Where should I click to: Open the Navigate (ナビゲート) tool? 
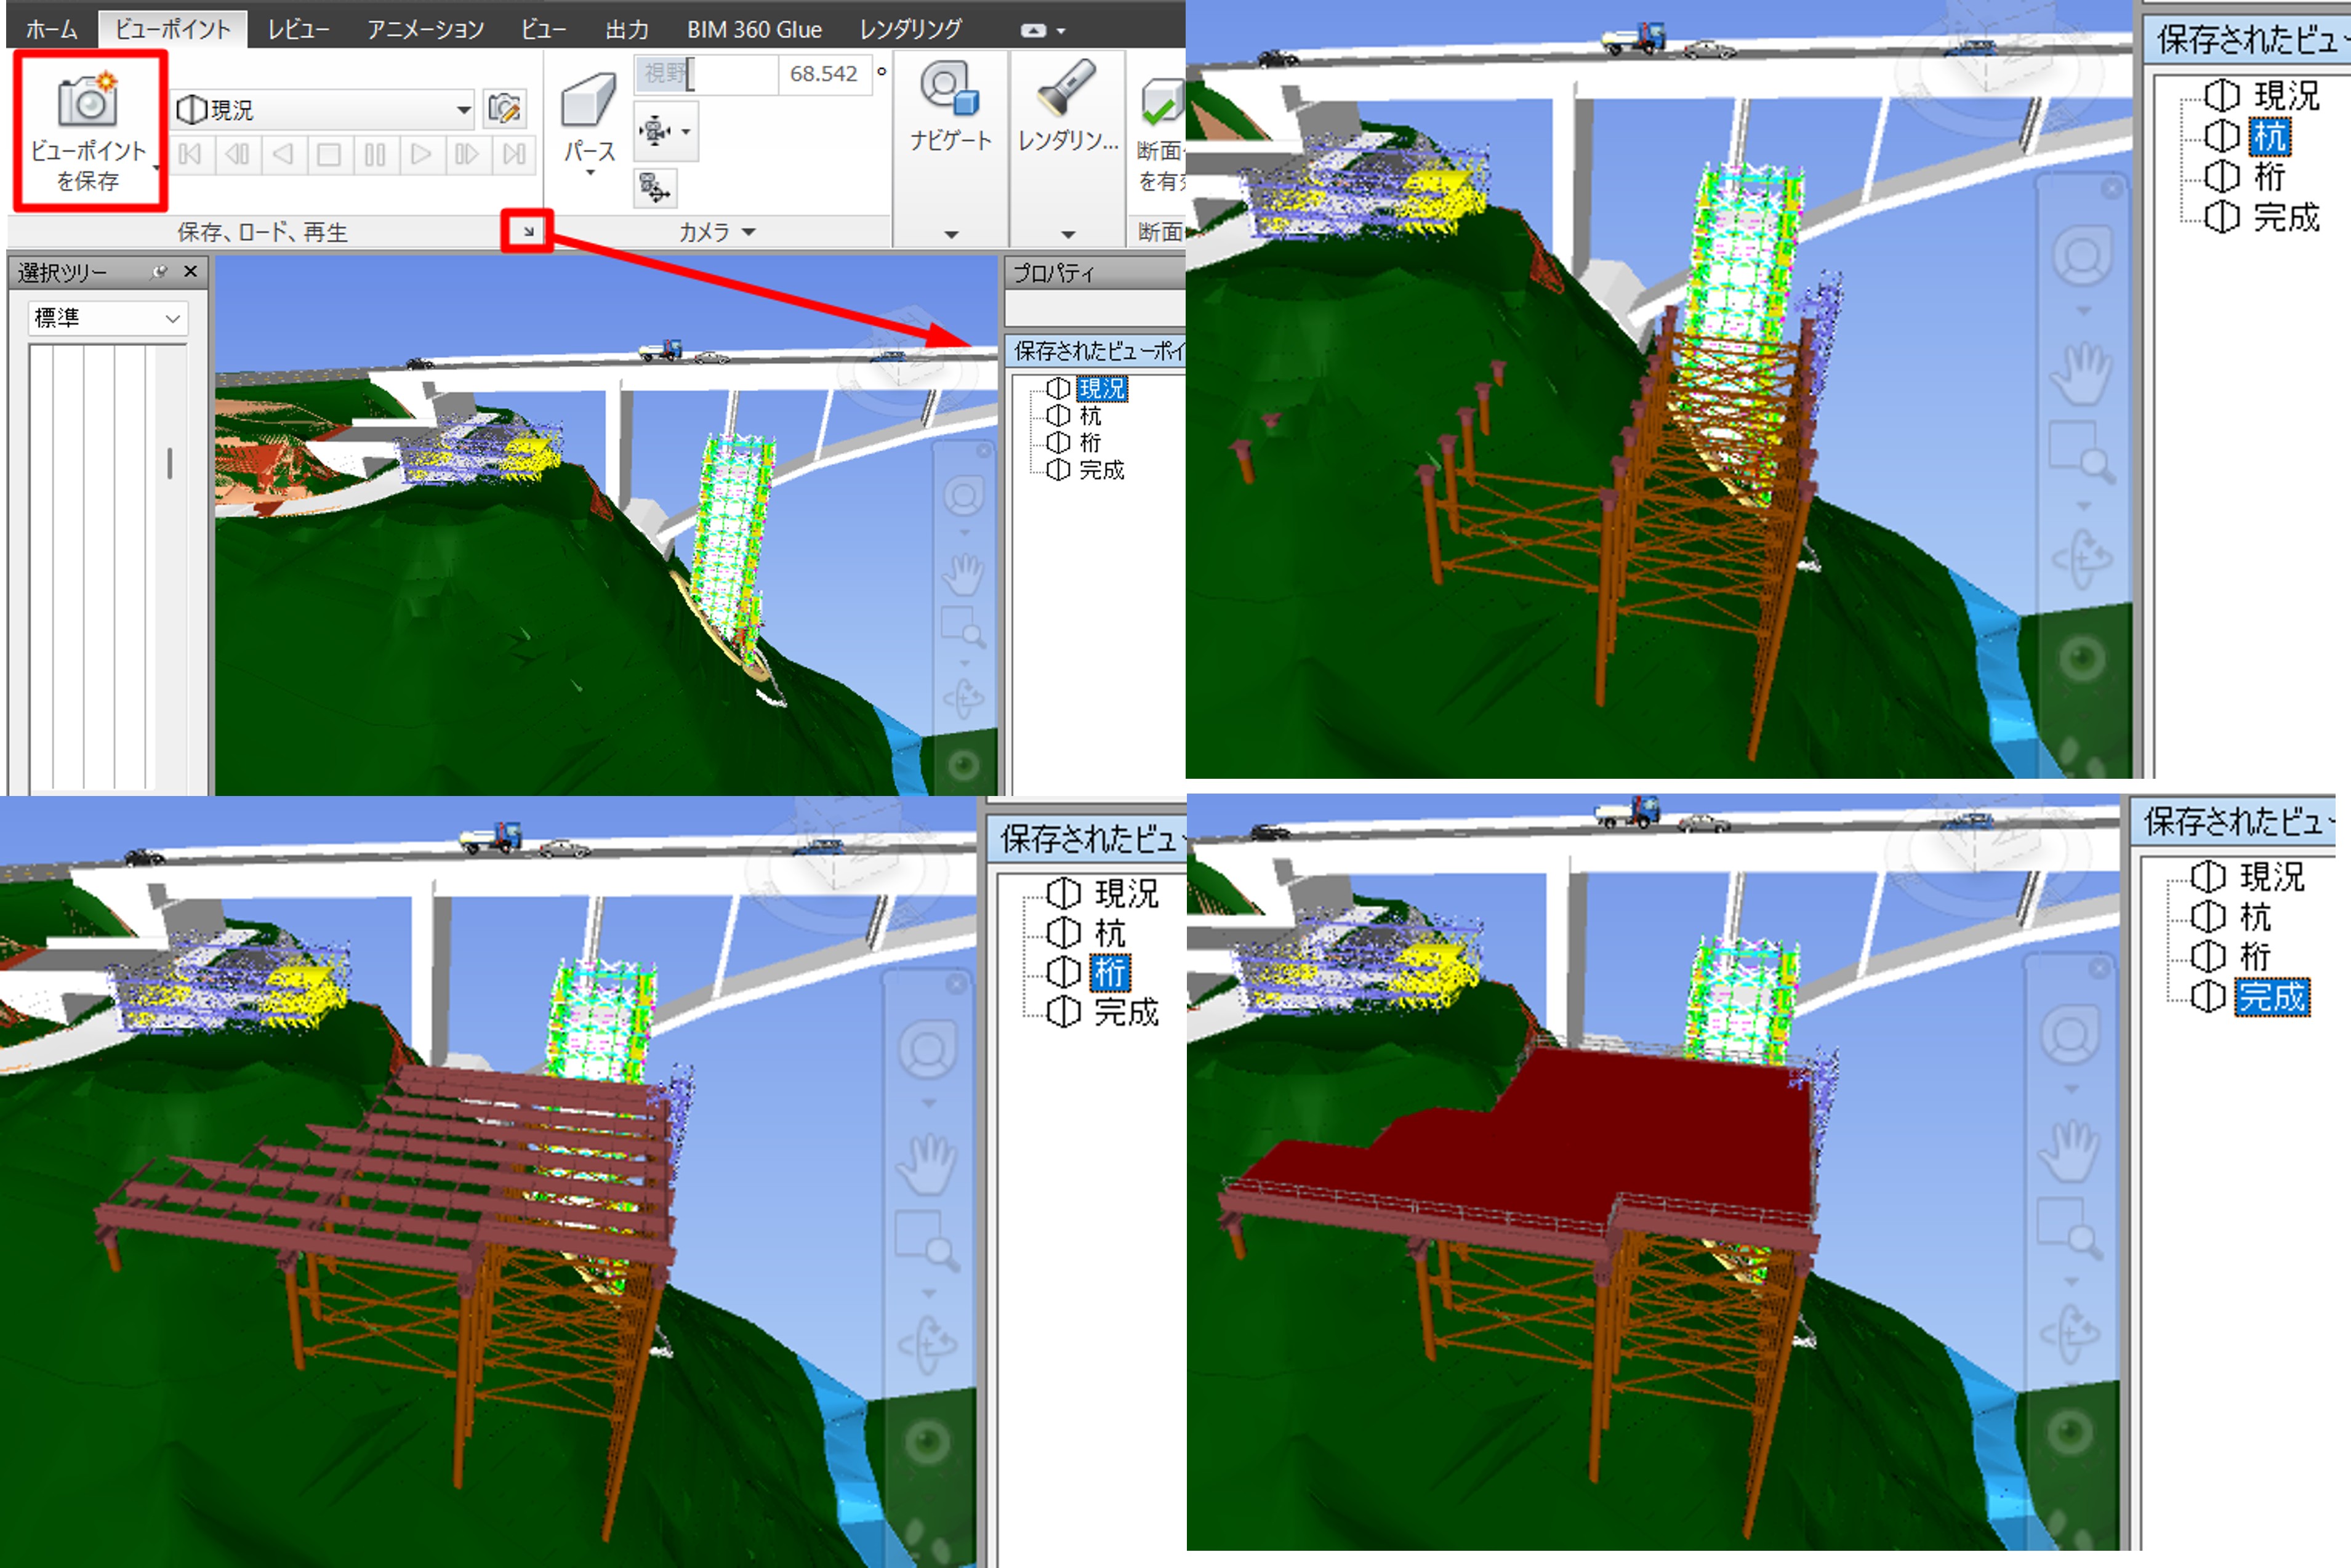(x=950, y=90)
